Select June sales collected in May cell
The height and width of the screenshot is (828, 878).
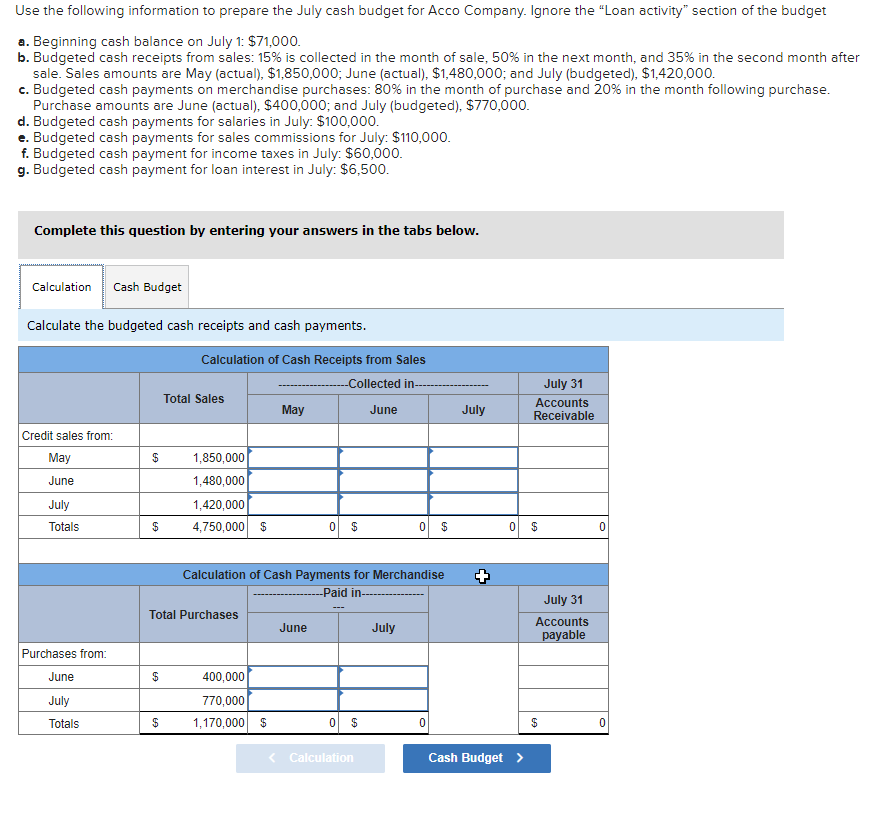tap(293, 480)
